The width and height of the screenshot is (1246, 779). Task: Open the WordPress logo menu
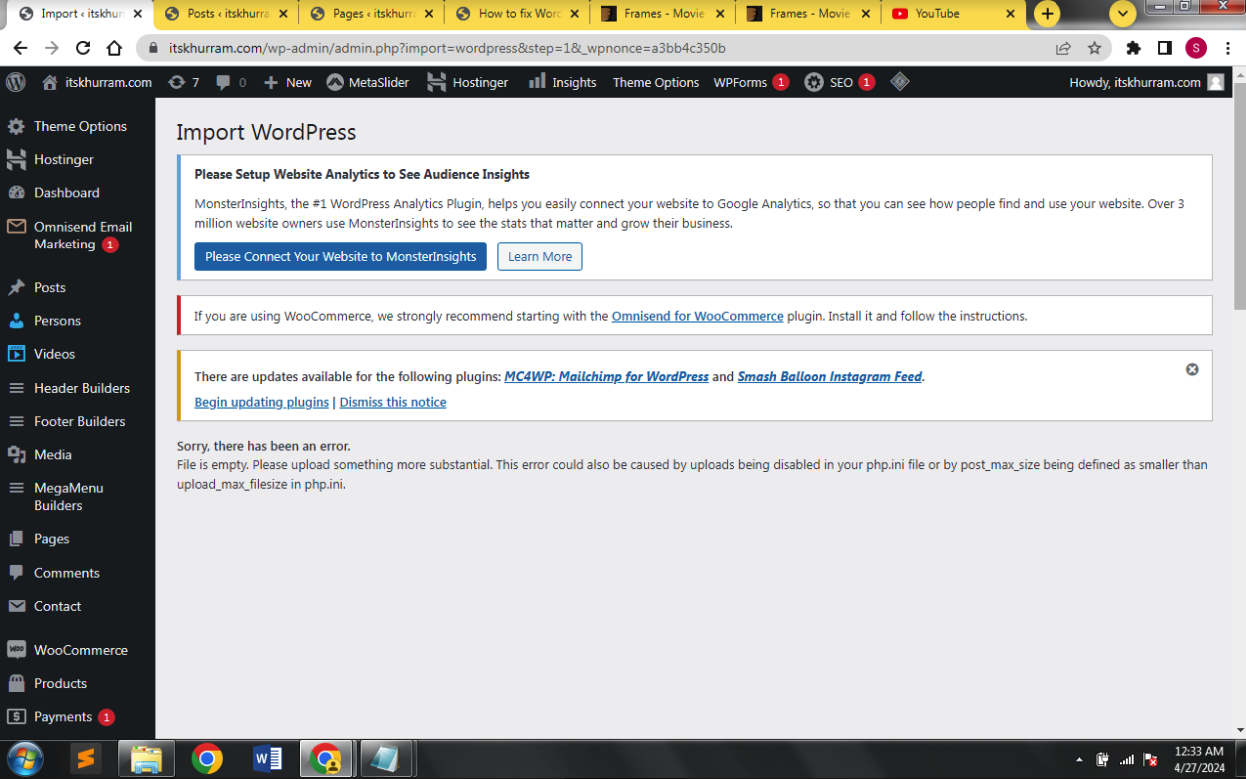click(16, 82)
